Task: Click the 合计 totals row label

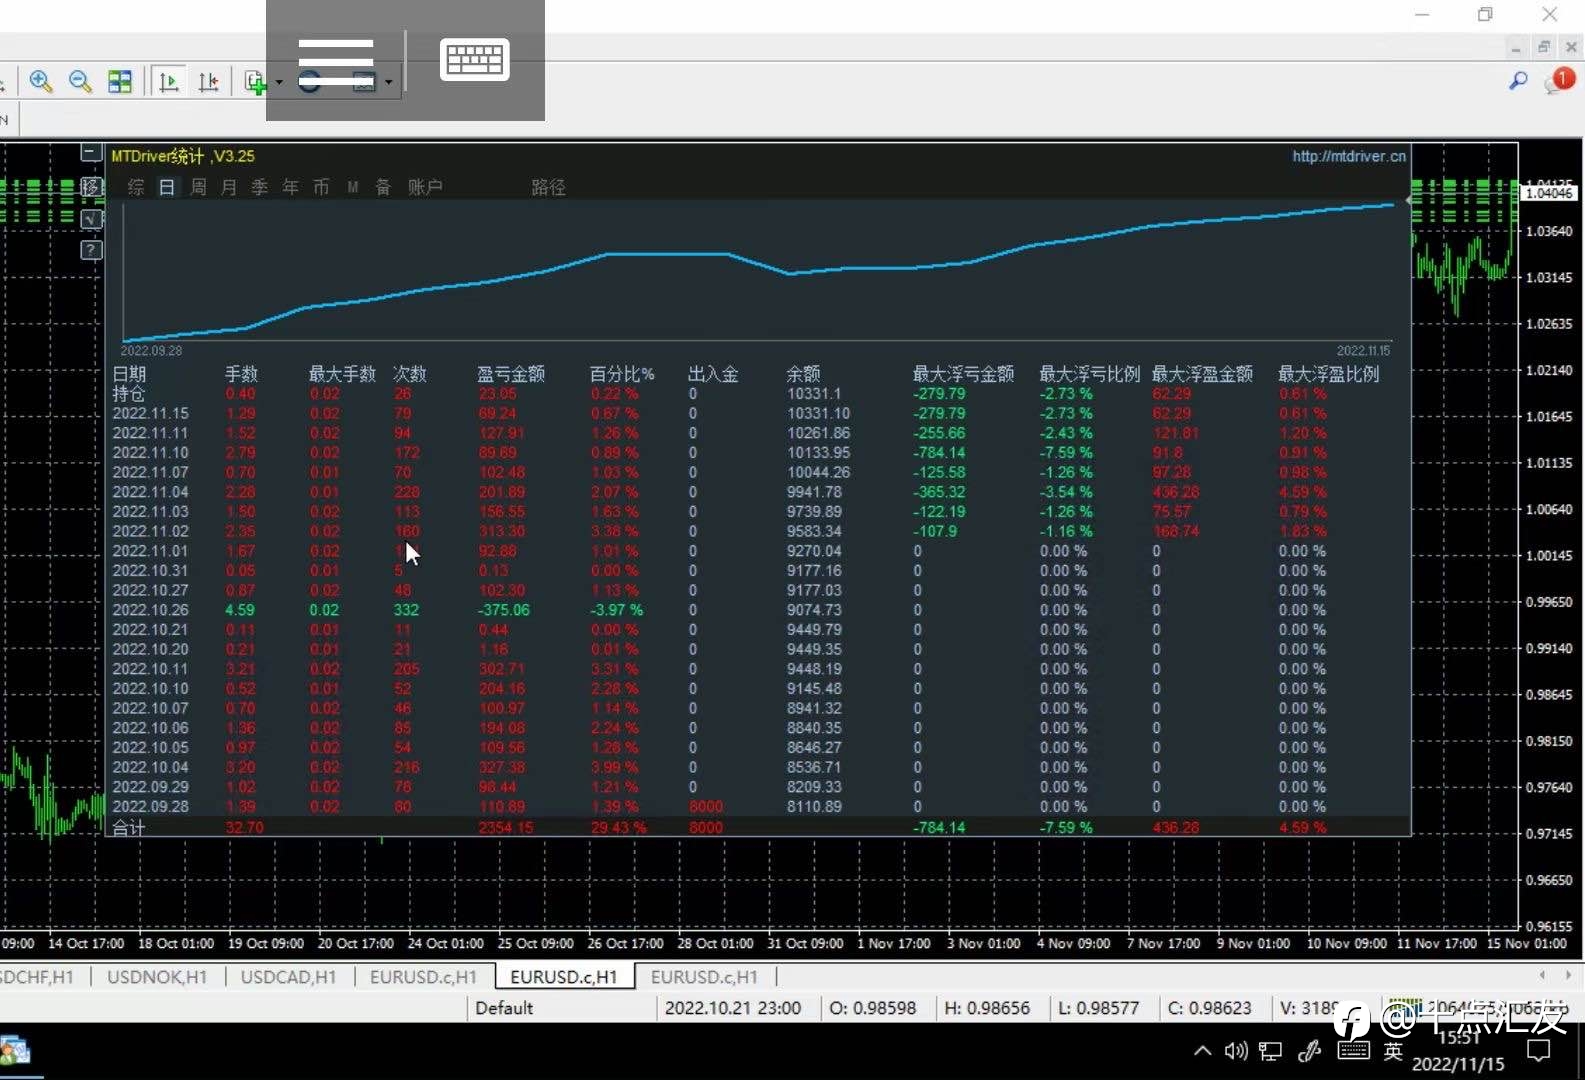Action: 128,828
